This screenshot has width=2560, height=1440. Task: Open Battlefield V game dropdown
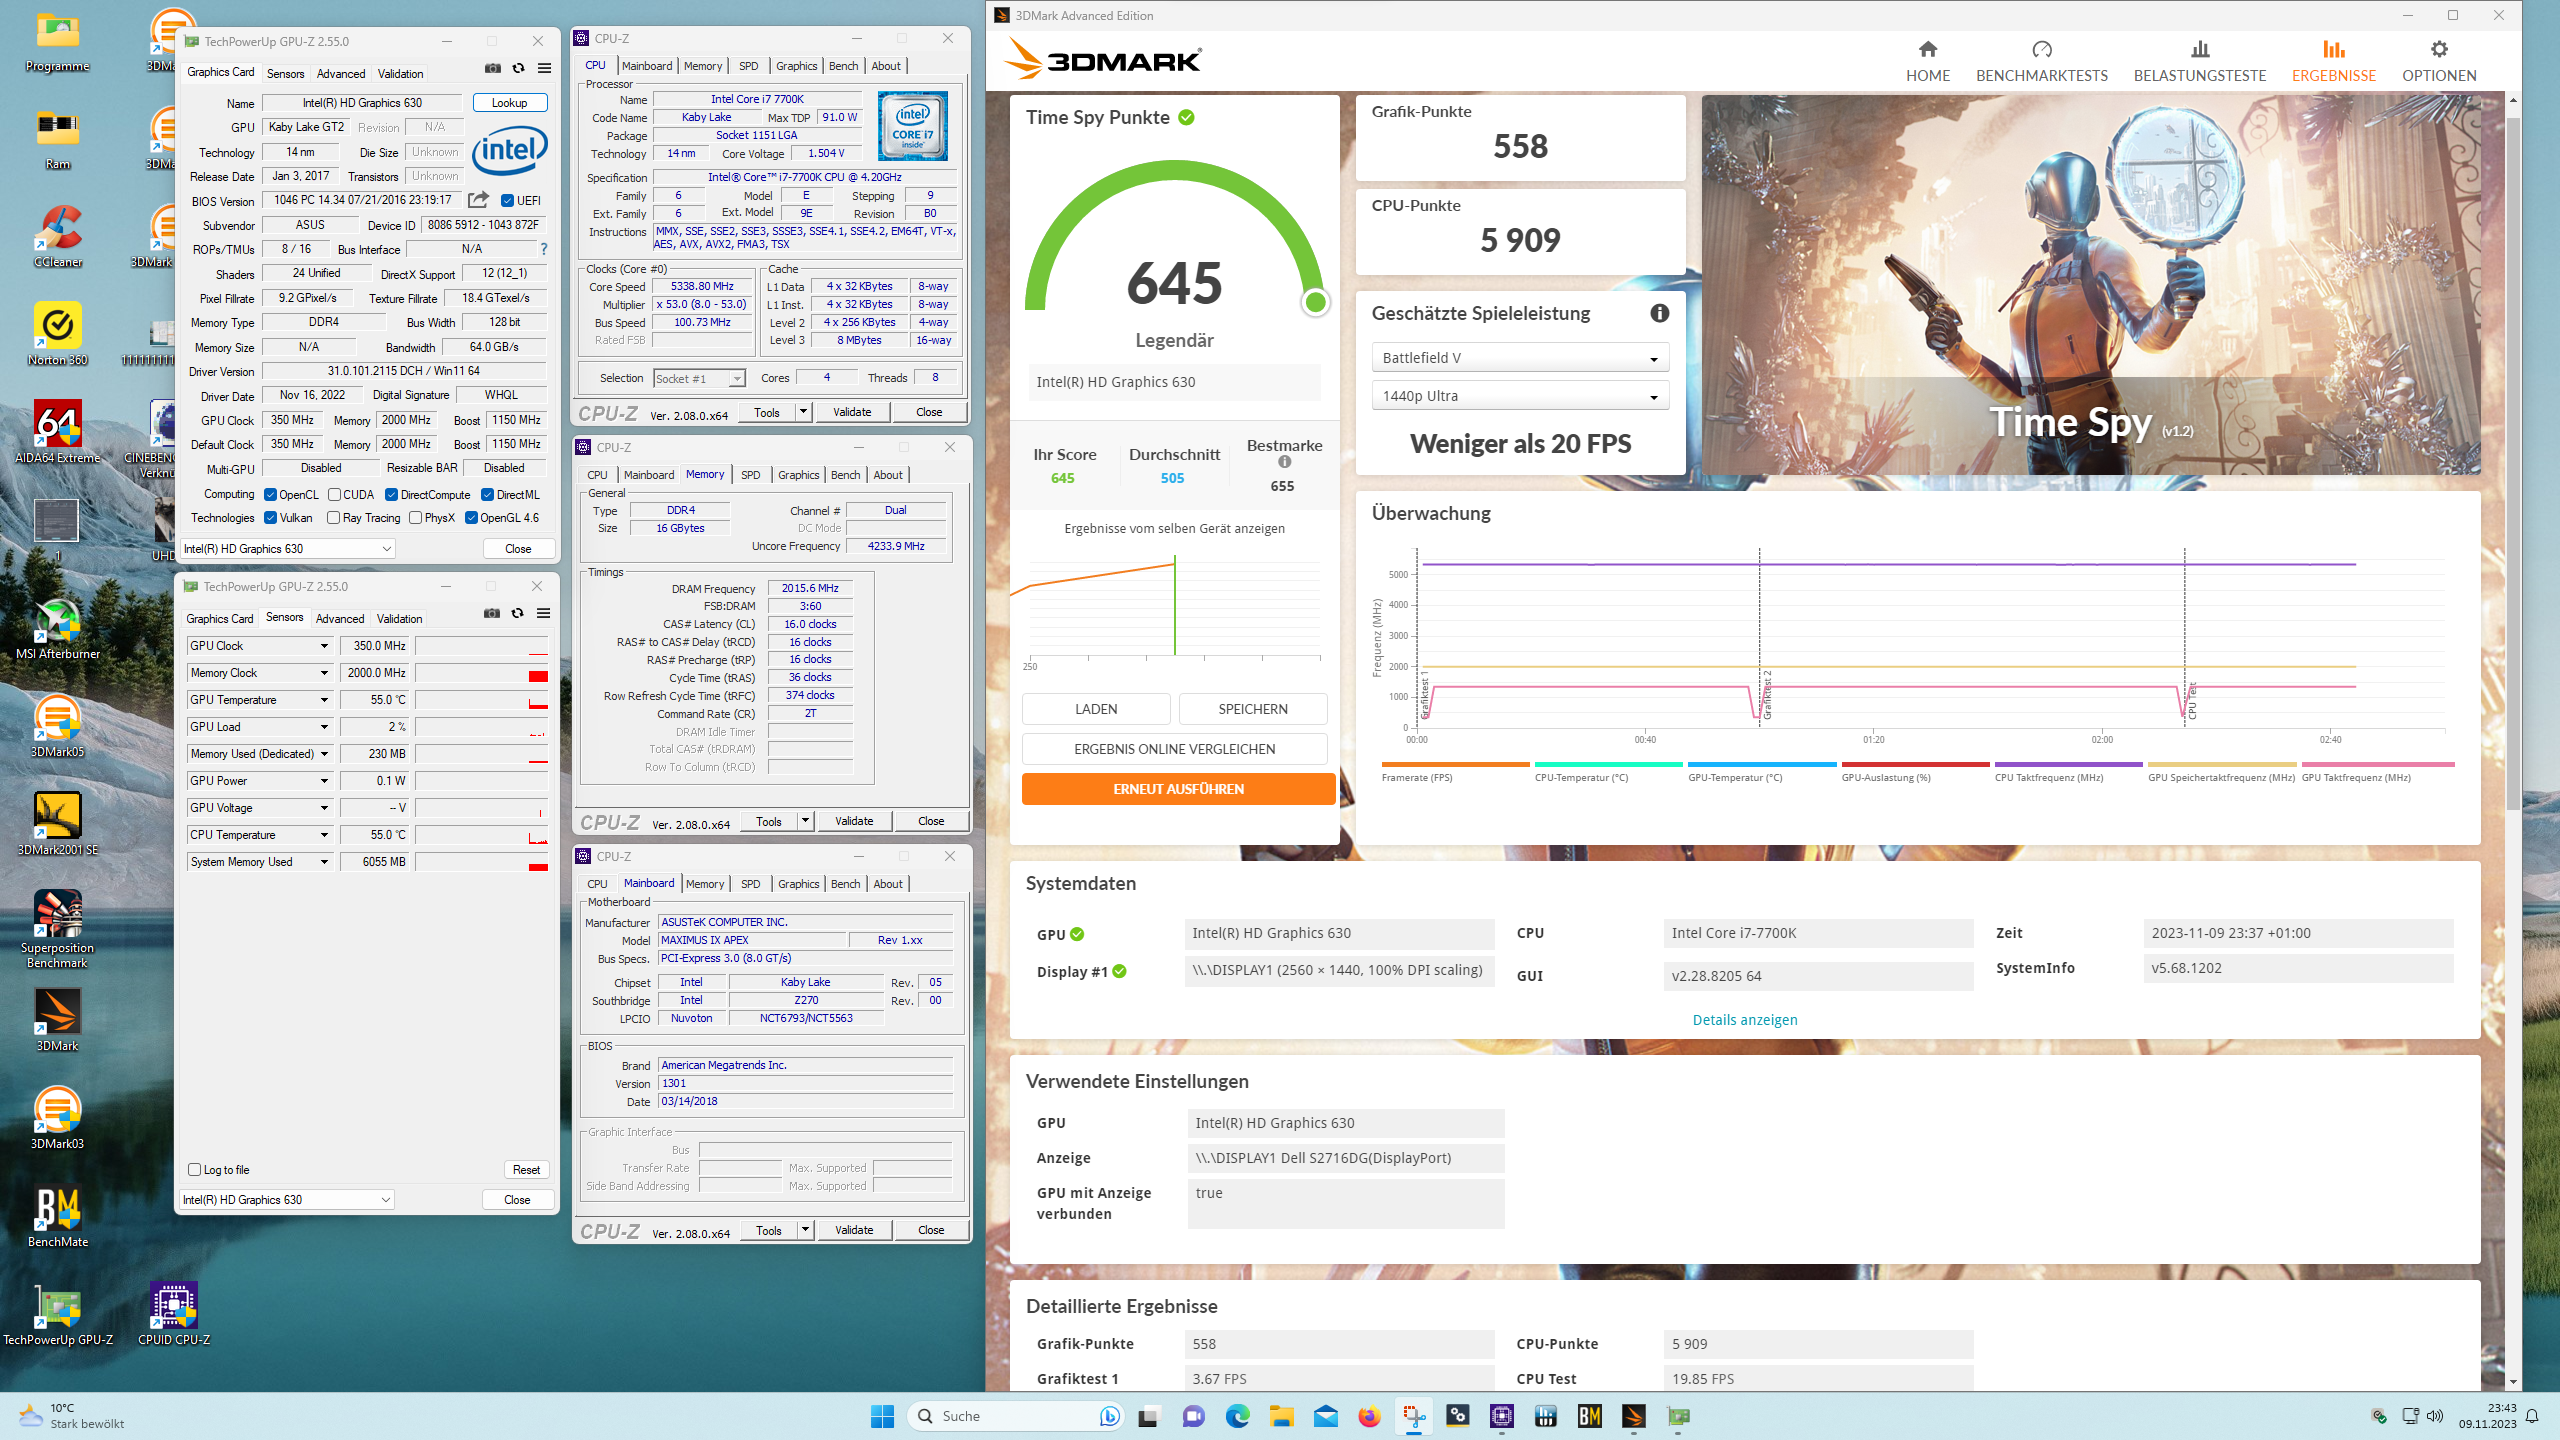(1519, 358)
